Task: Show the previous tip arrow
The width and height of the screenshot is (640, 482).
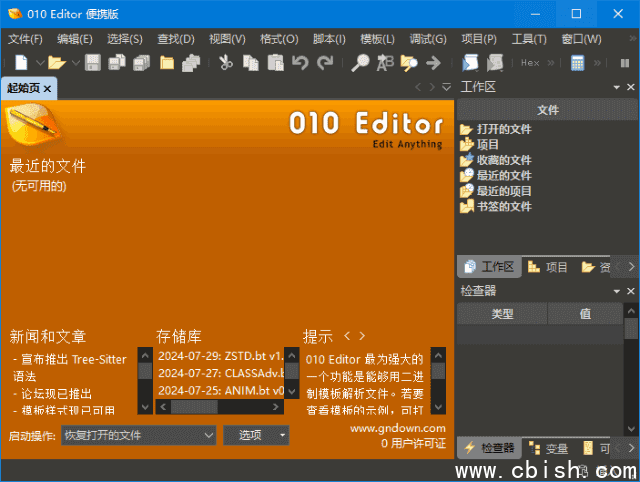Action: click(347, 336)
